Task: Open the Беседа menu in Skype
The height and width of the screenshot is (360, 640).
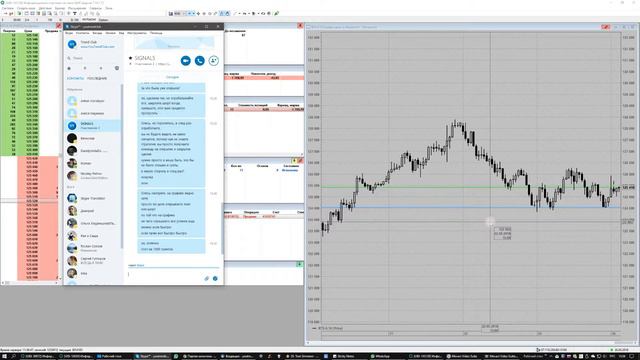Action: [x=97, y=33]
